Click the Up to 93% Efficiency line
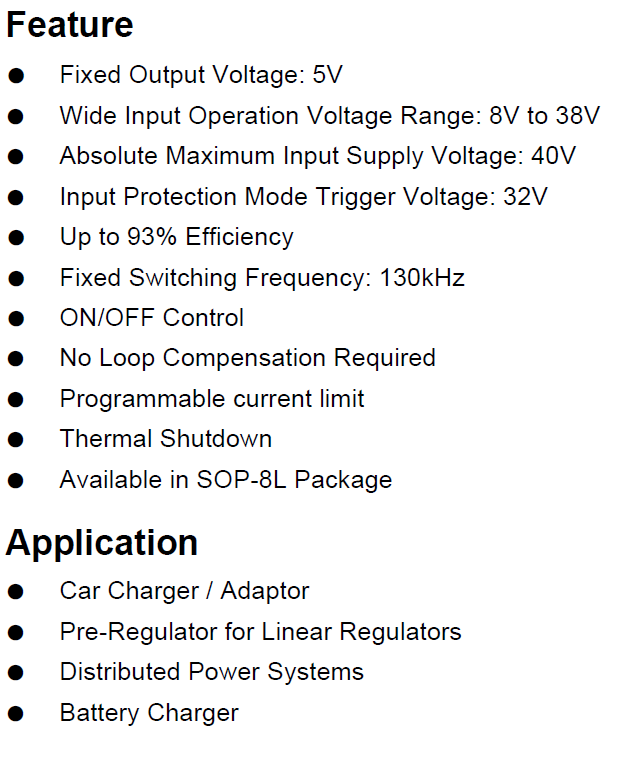Image resolution: width=628 pixels, height=759 pixels. point(177,238)
